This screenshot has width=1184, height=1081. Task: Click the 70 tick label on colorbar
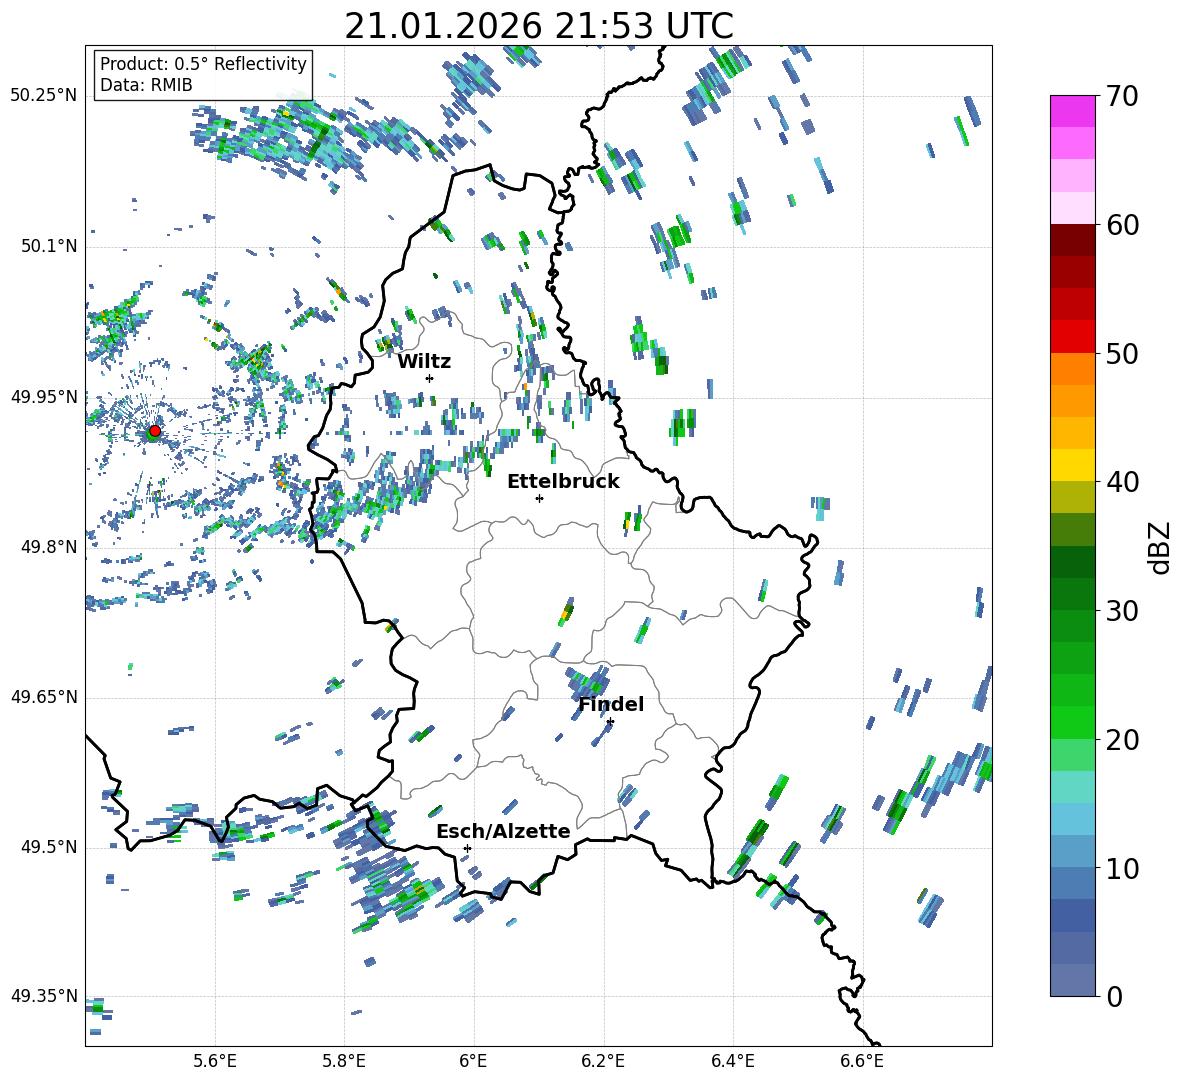[1124, 97]
